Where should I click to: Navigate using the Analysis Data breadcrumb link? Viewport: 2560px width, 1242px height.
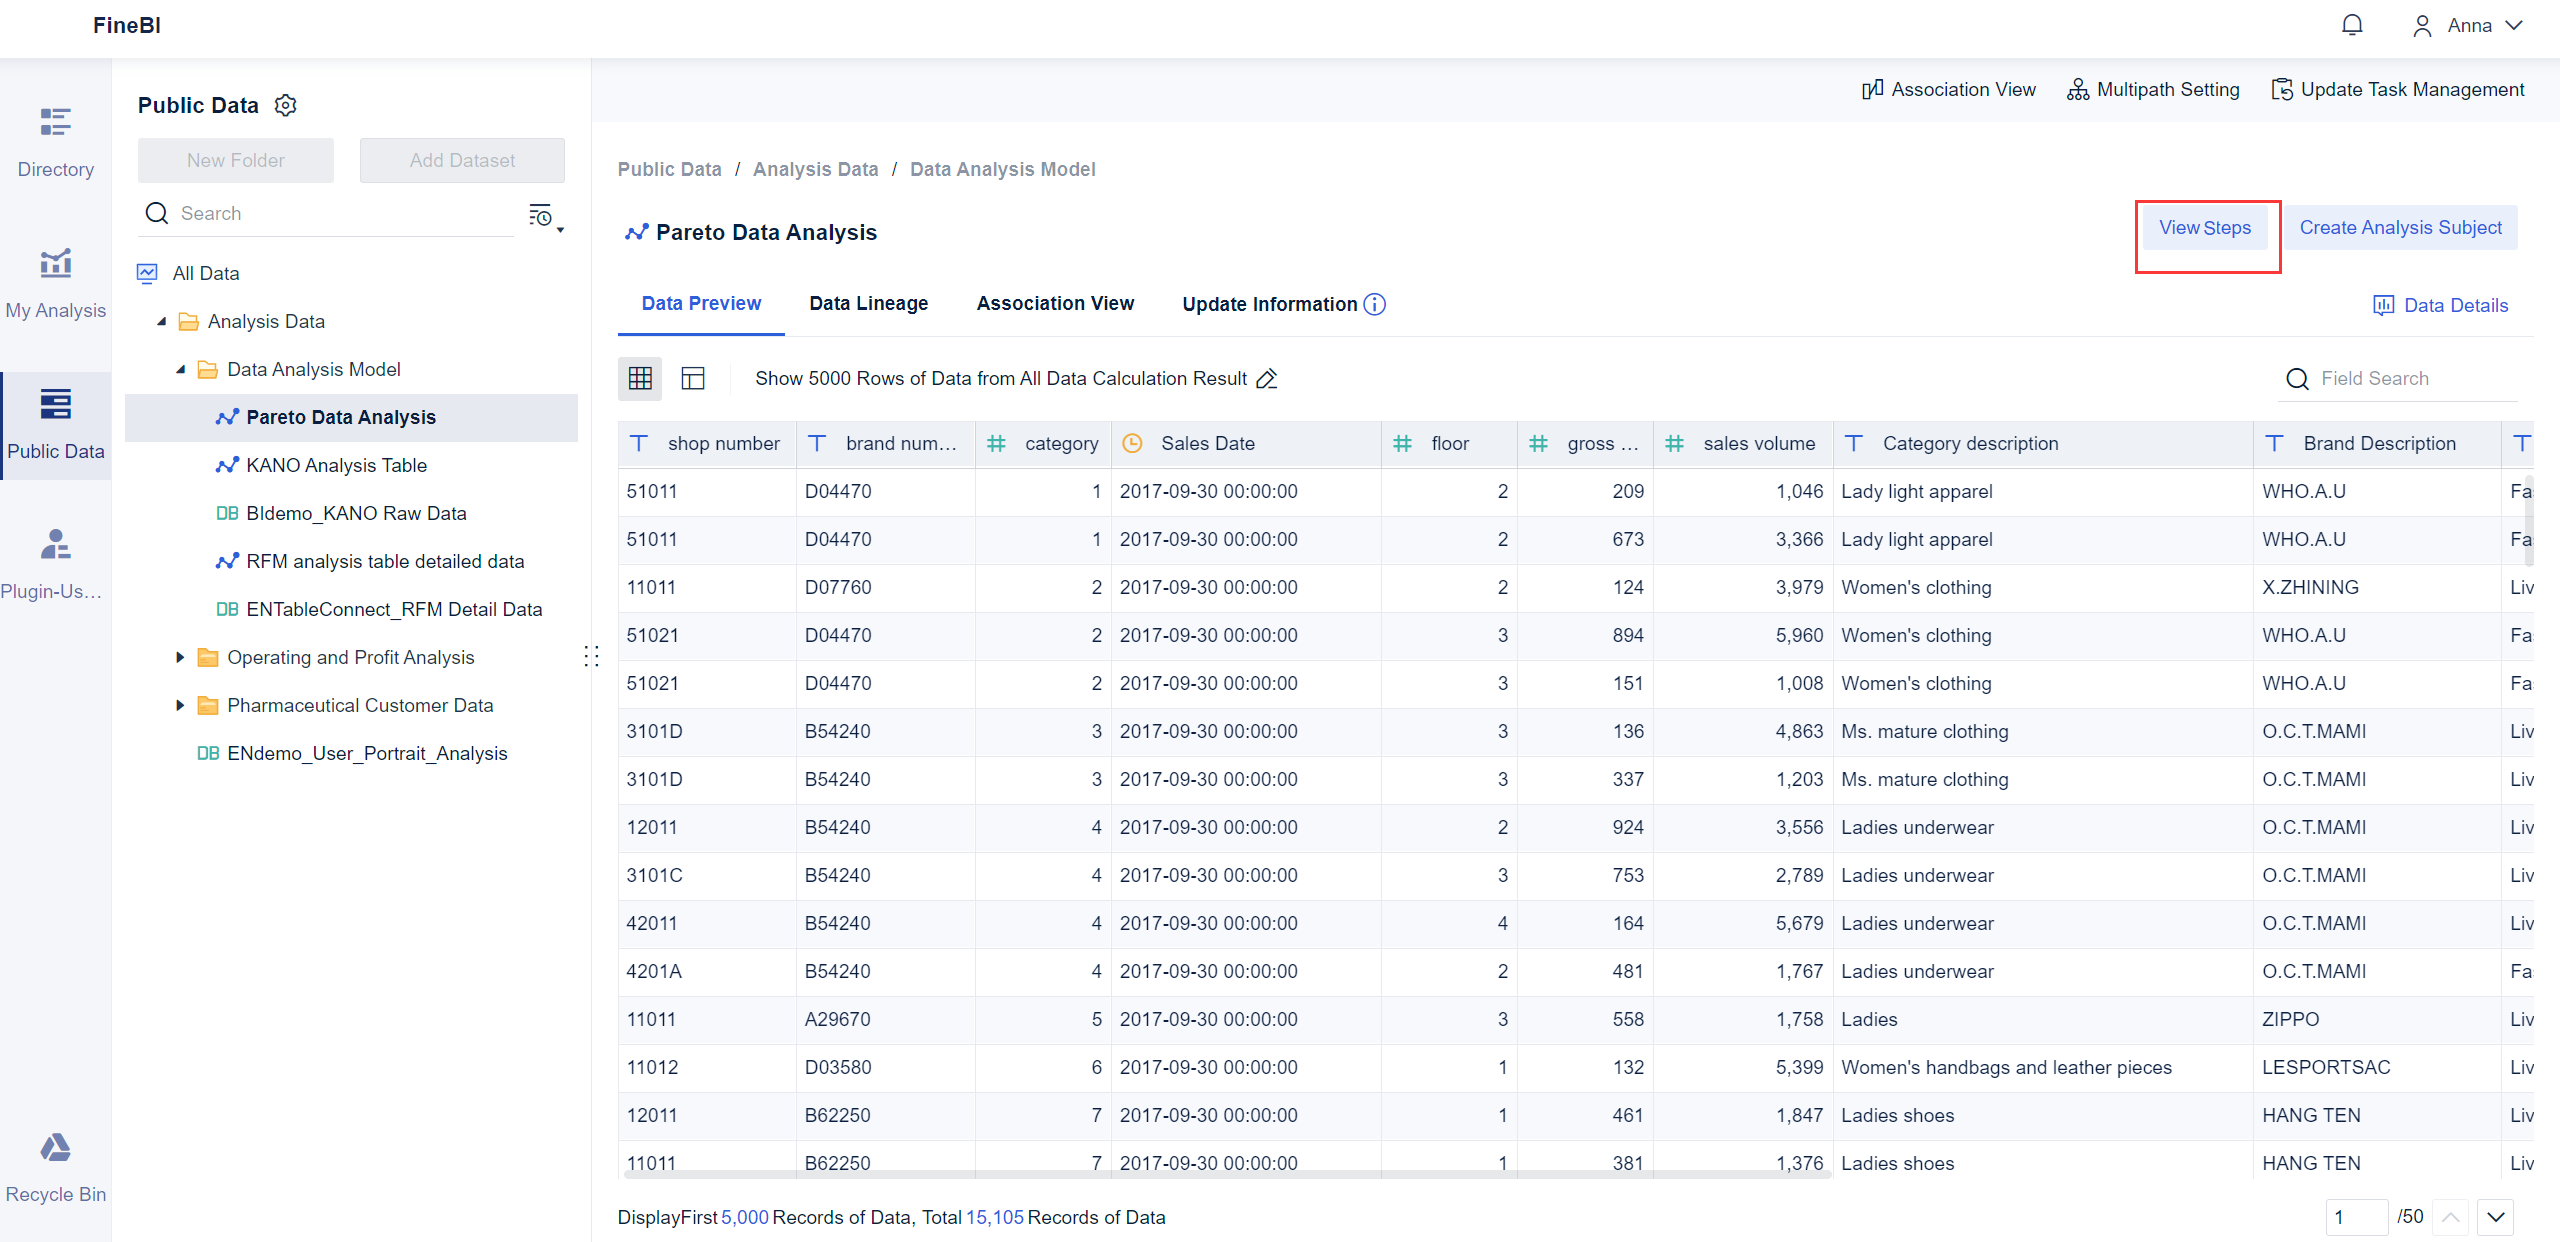click(x=814, y=169)
